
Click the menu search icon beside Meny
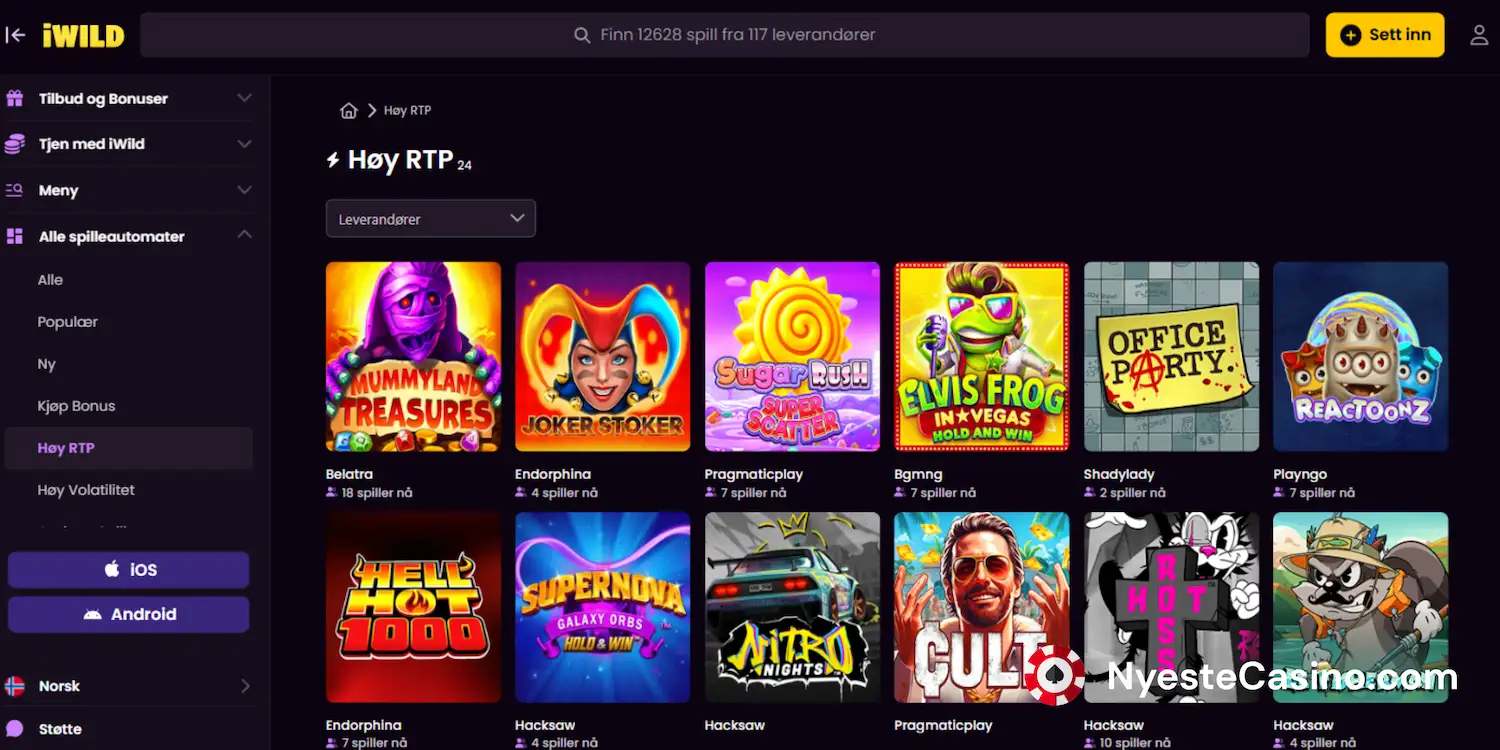click(x=15, y=190)
